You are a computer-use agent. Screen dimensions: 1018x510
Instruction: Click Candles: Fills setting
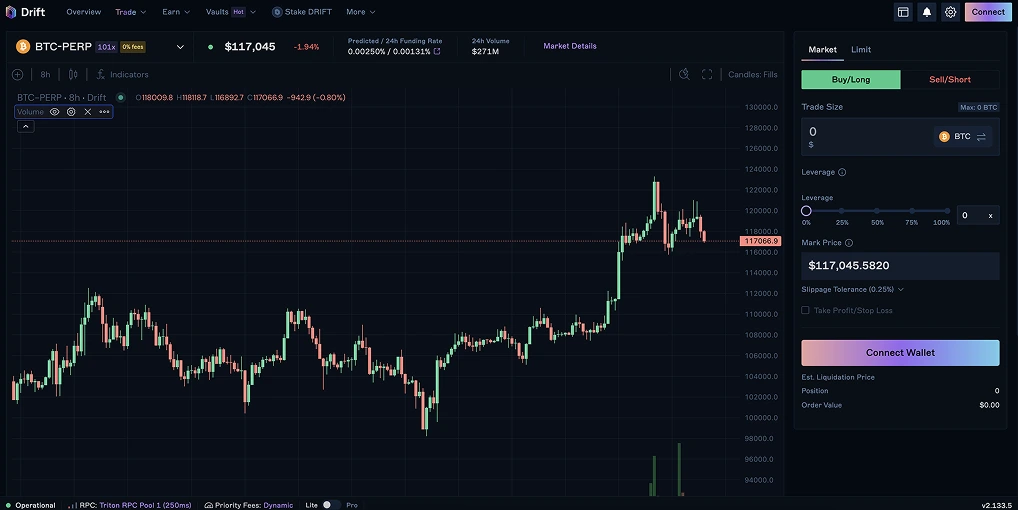pos(752,75)
